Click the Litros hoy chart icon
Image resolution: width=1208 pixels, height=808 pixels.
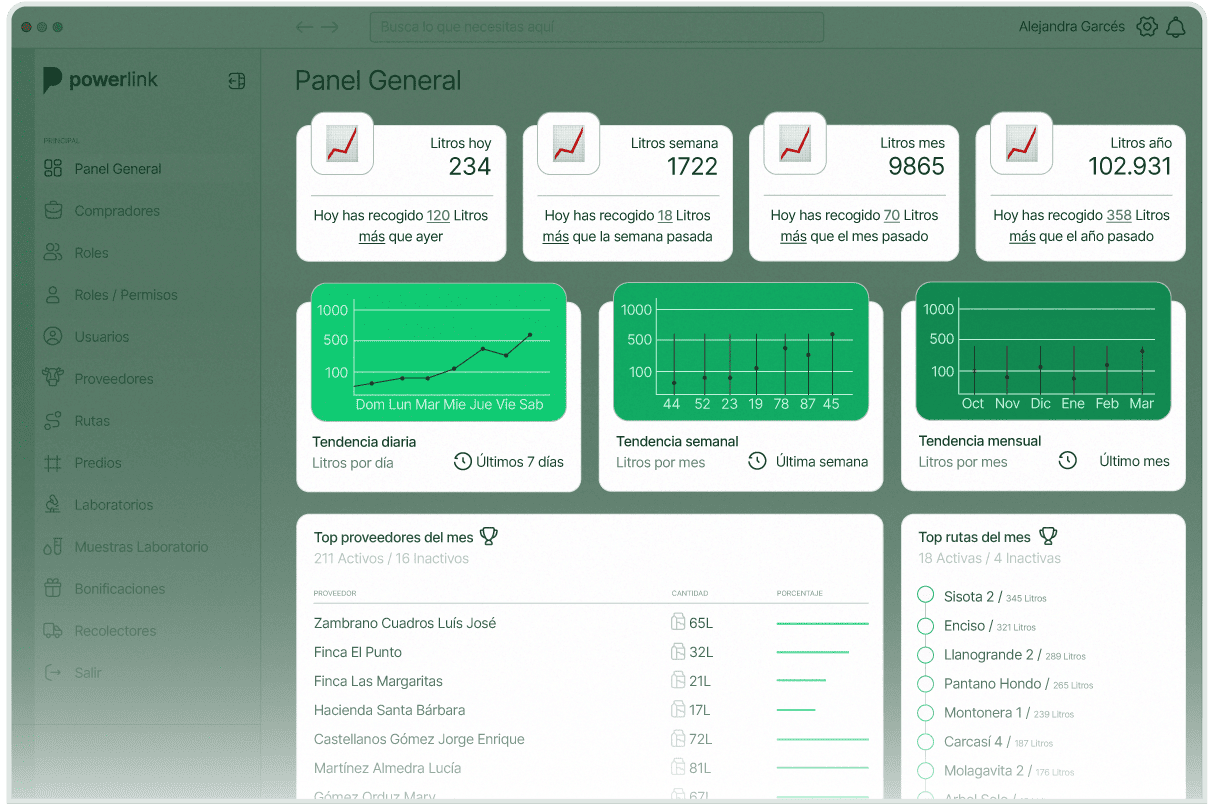(x=342, y=144)
